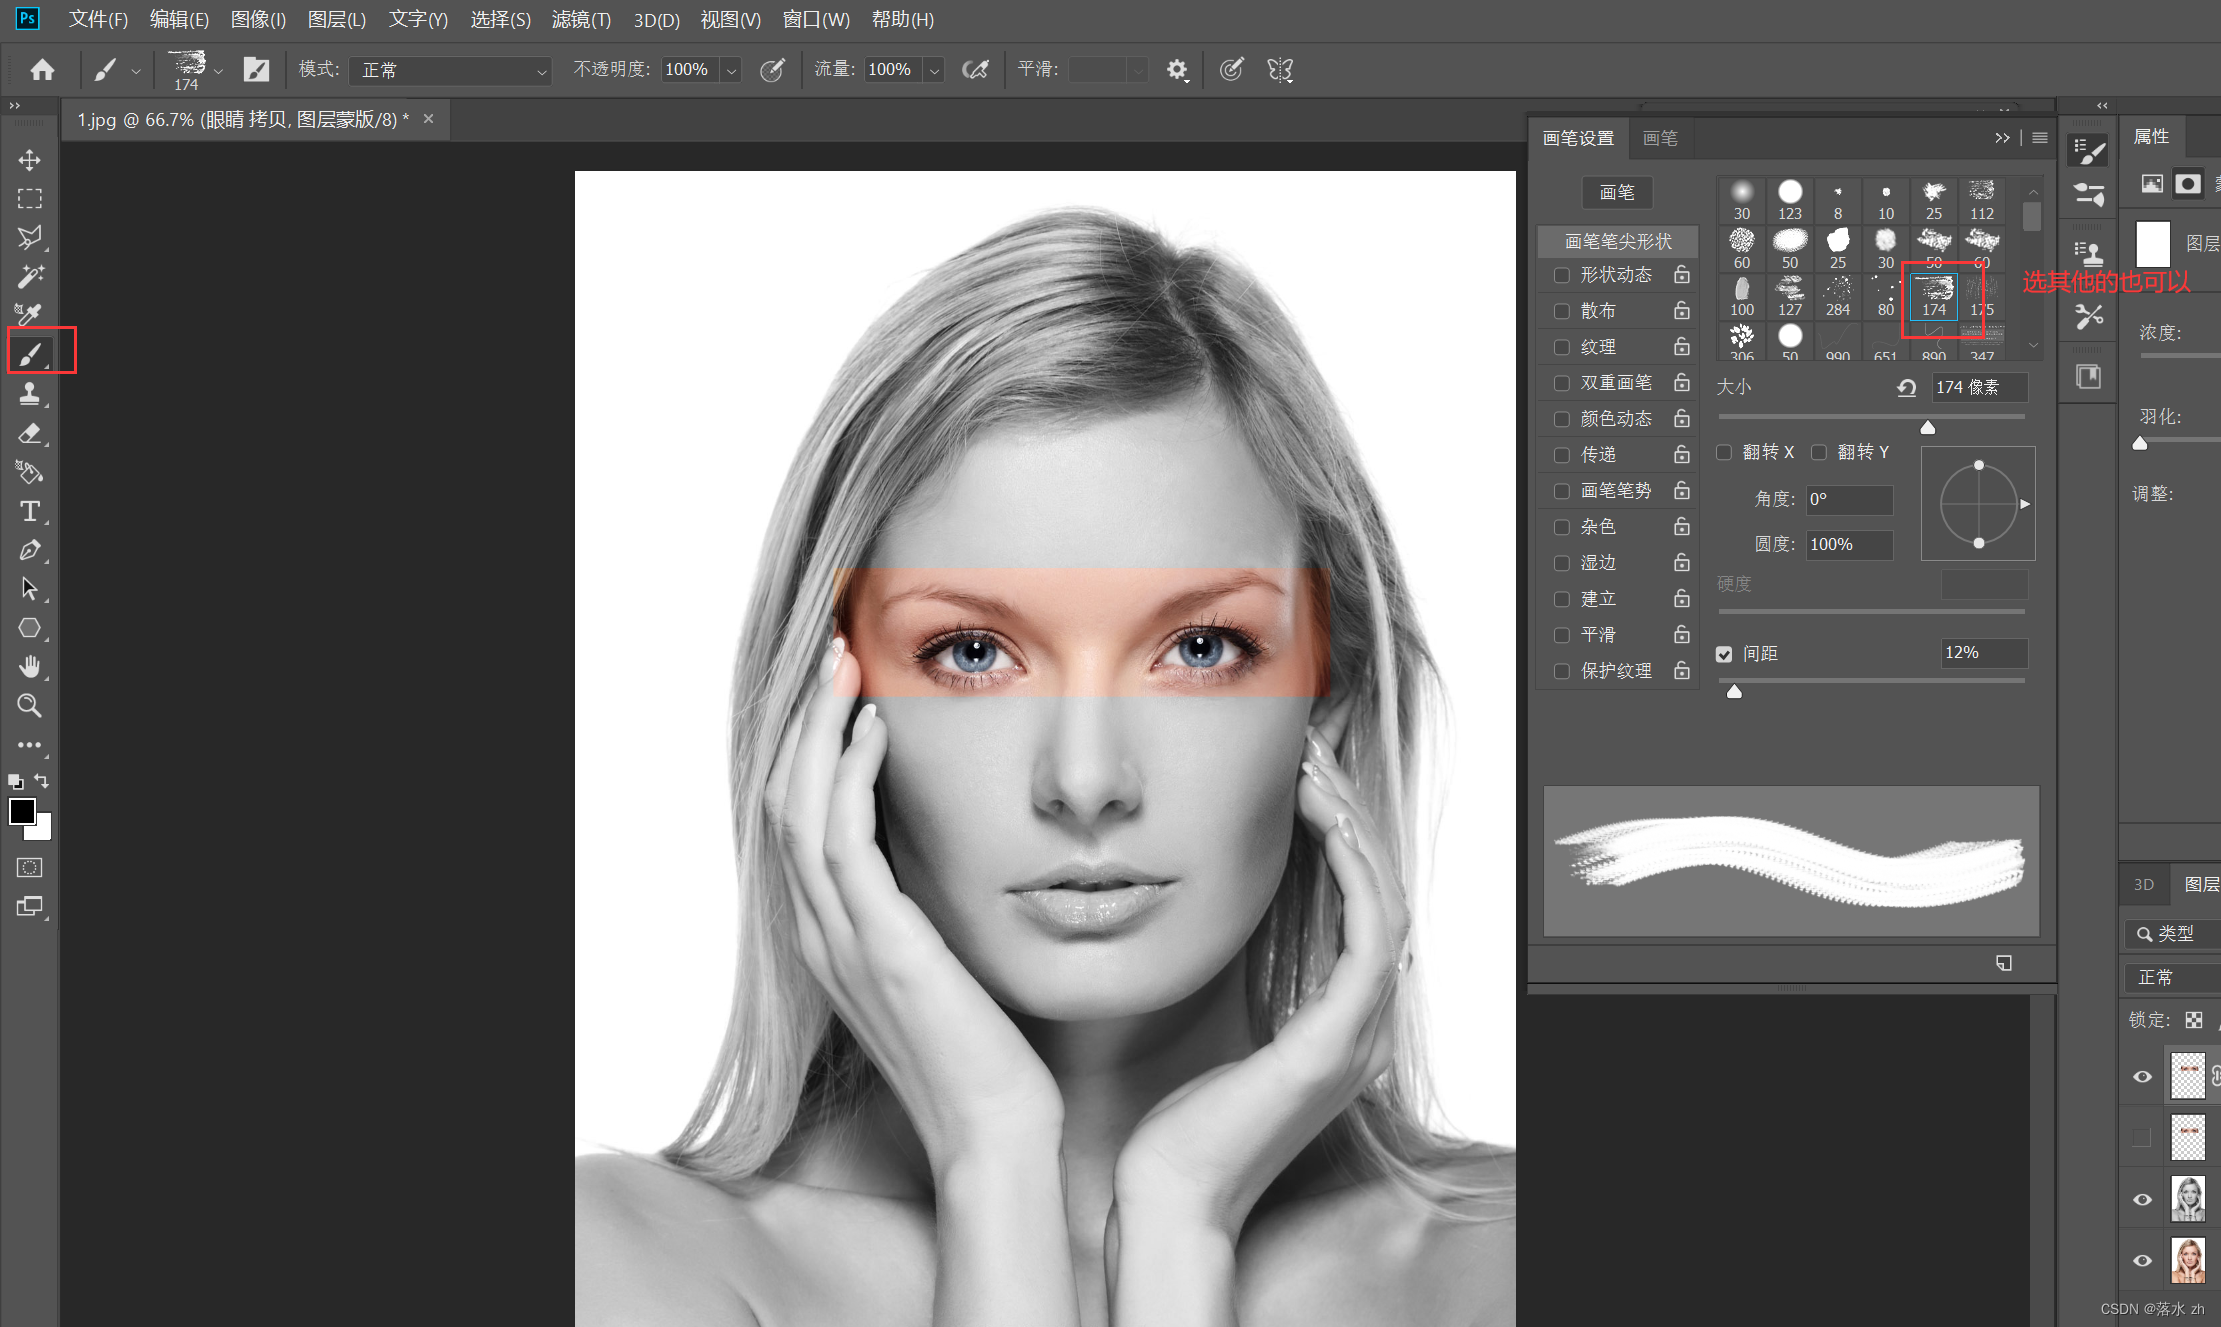Click the 画笔 button in settings panel

(1616, 192)
